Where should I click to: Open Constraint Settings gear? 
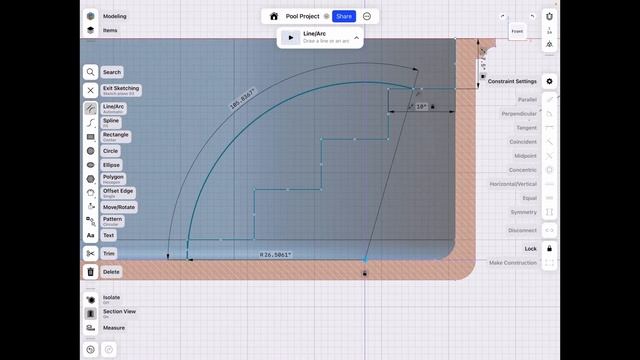549,81
